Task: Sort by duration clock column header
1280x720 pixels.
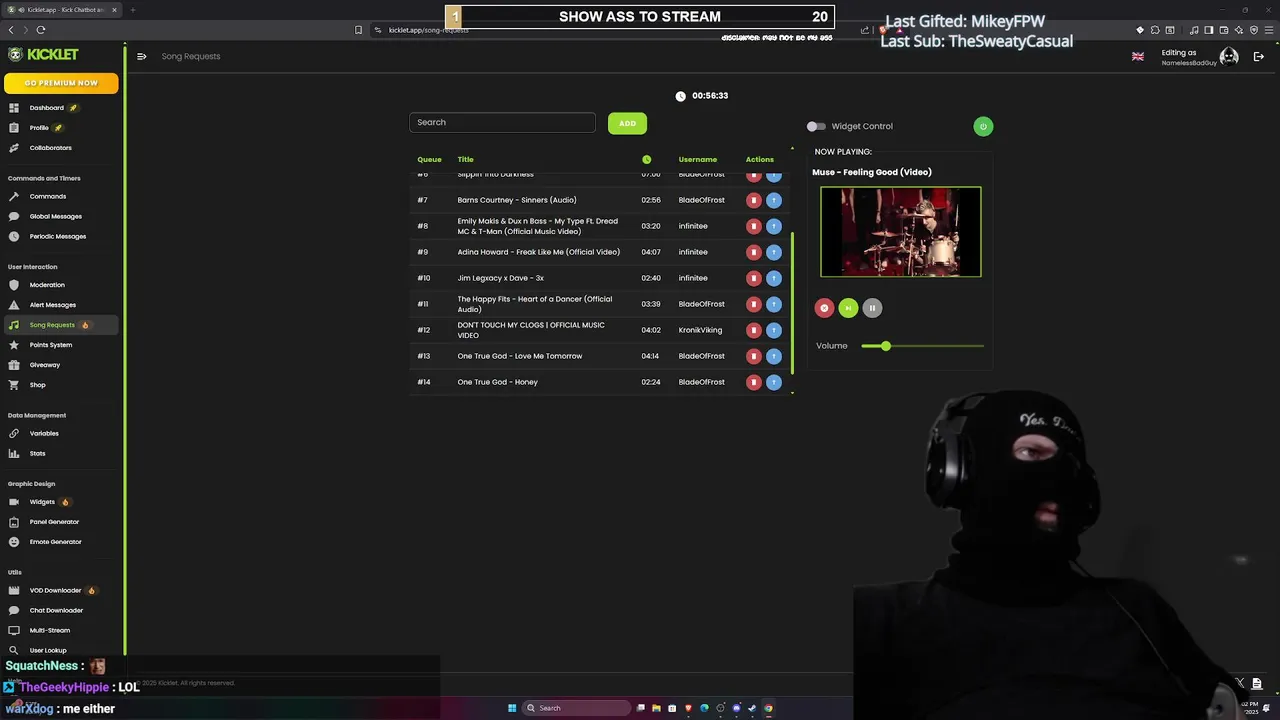Action: (647, 159)
